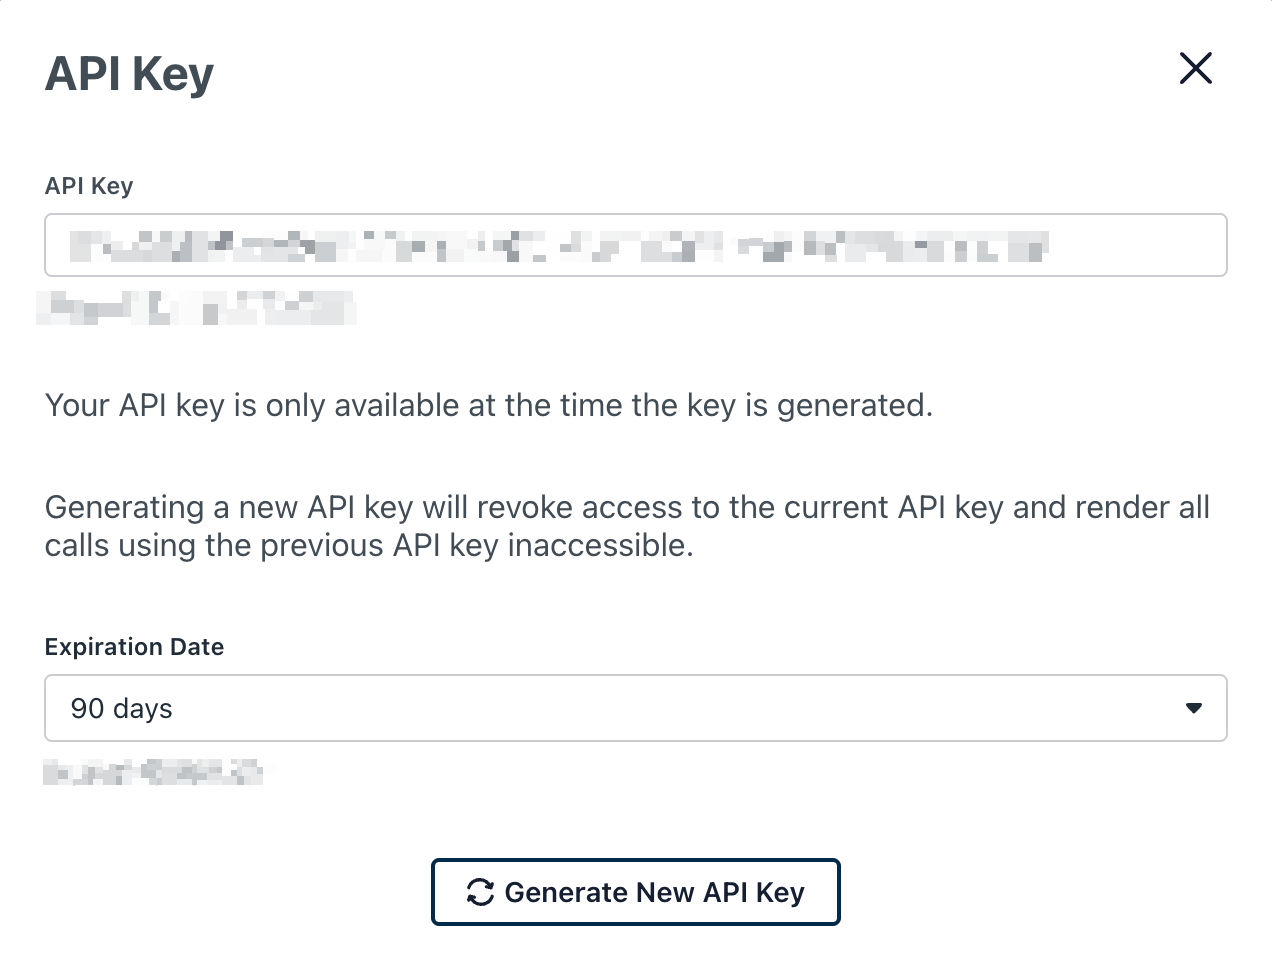Click the dropdown caret arrow beside 90 days

coord(1193,708)
